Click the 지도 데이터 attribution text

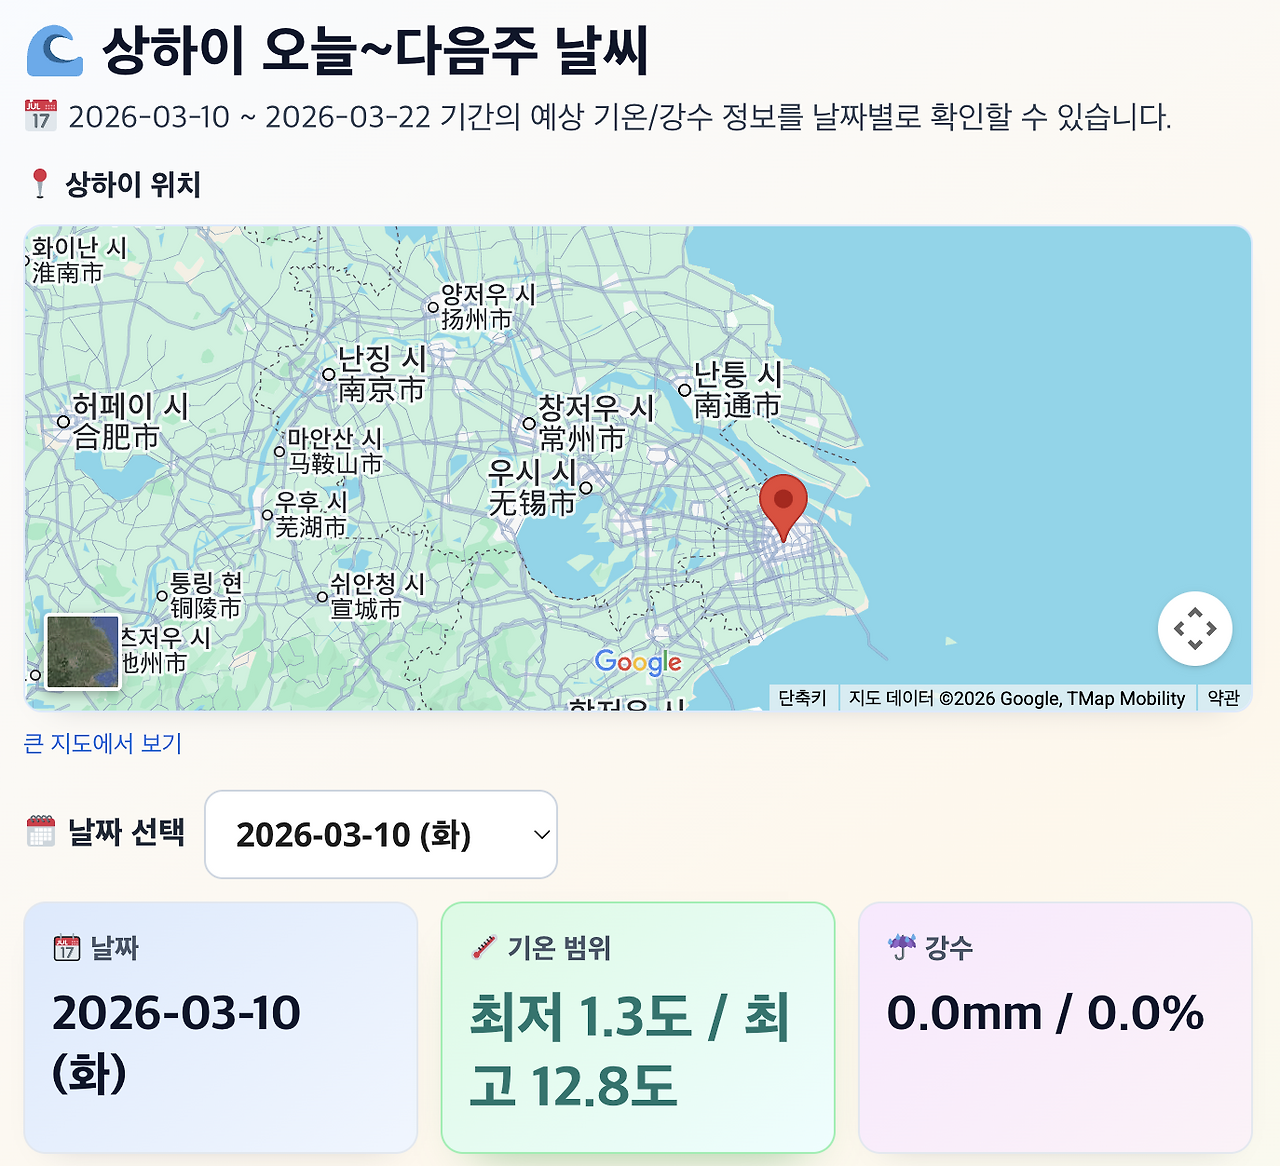1015,698
